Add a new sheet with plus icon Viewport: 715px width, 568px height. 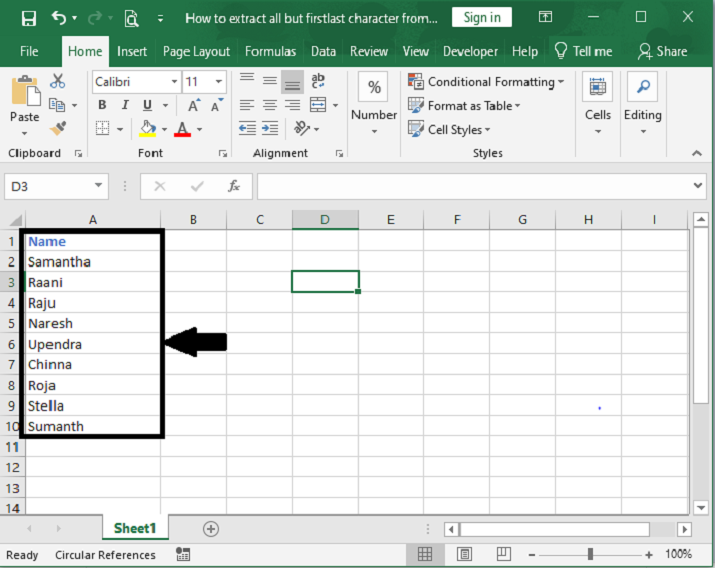[x=210, y=529]
